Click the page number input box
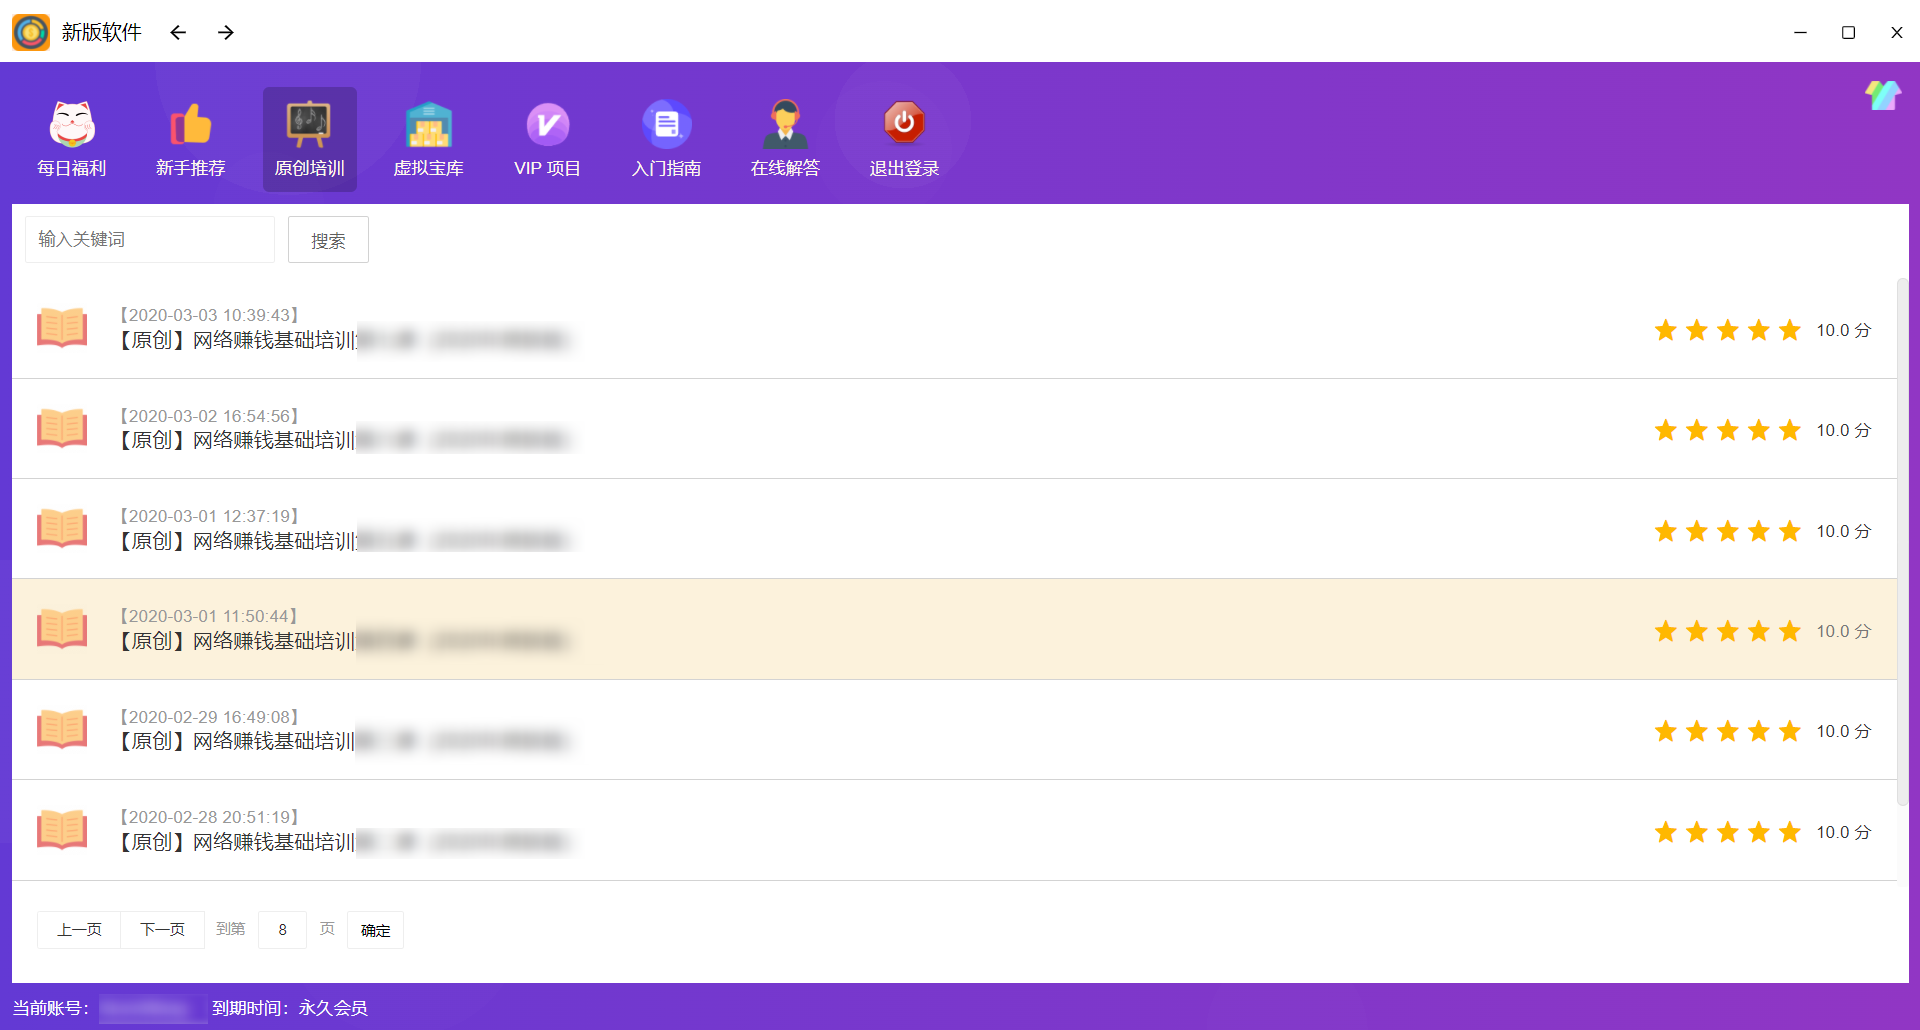 [282, 930]
